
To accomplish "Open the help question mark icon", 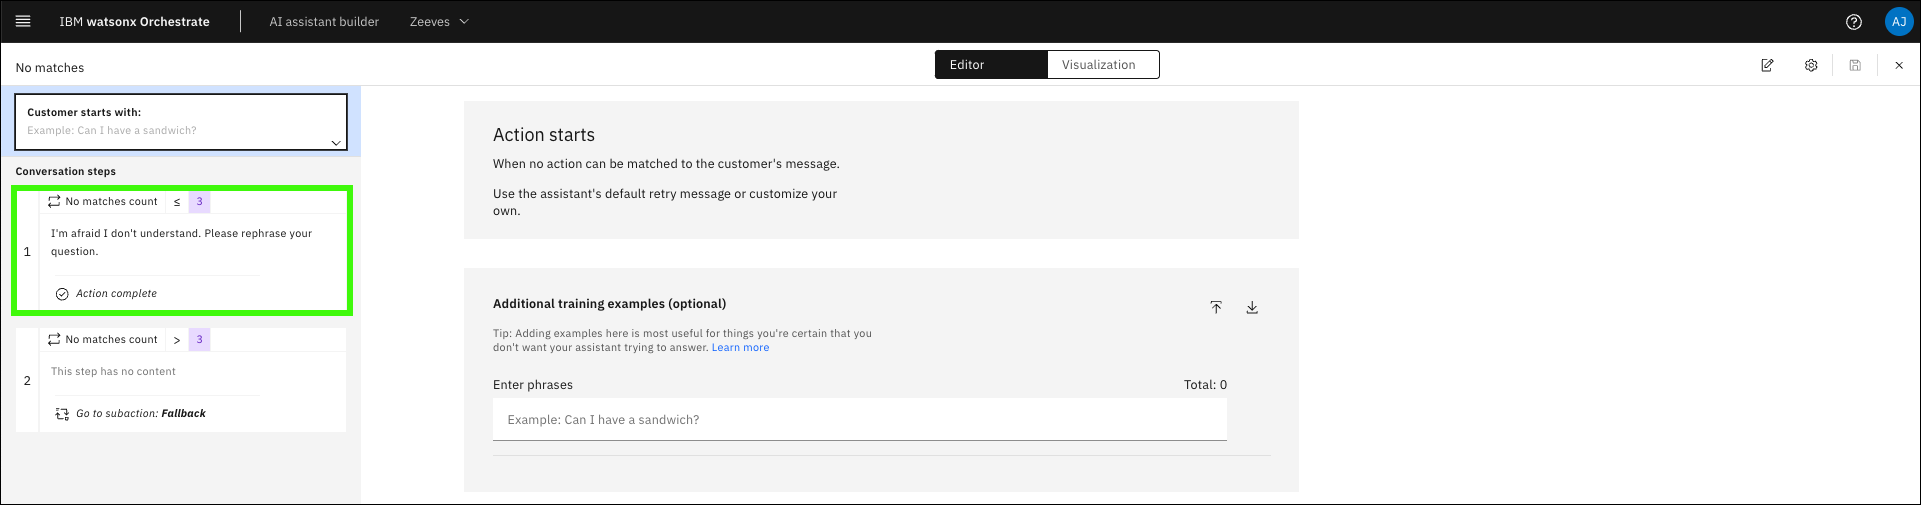I will tap(1853, 22).
